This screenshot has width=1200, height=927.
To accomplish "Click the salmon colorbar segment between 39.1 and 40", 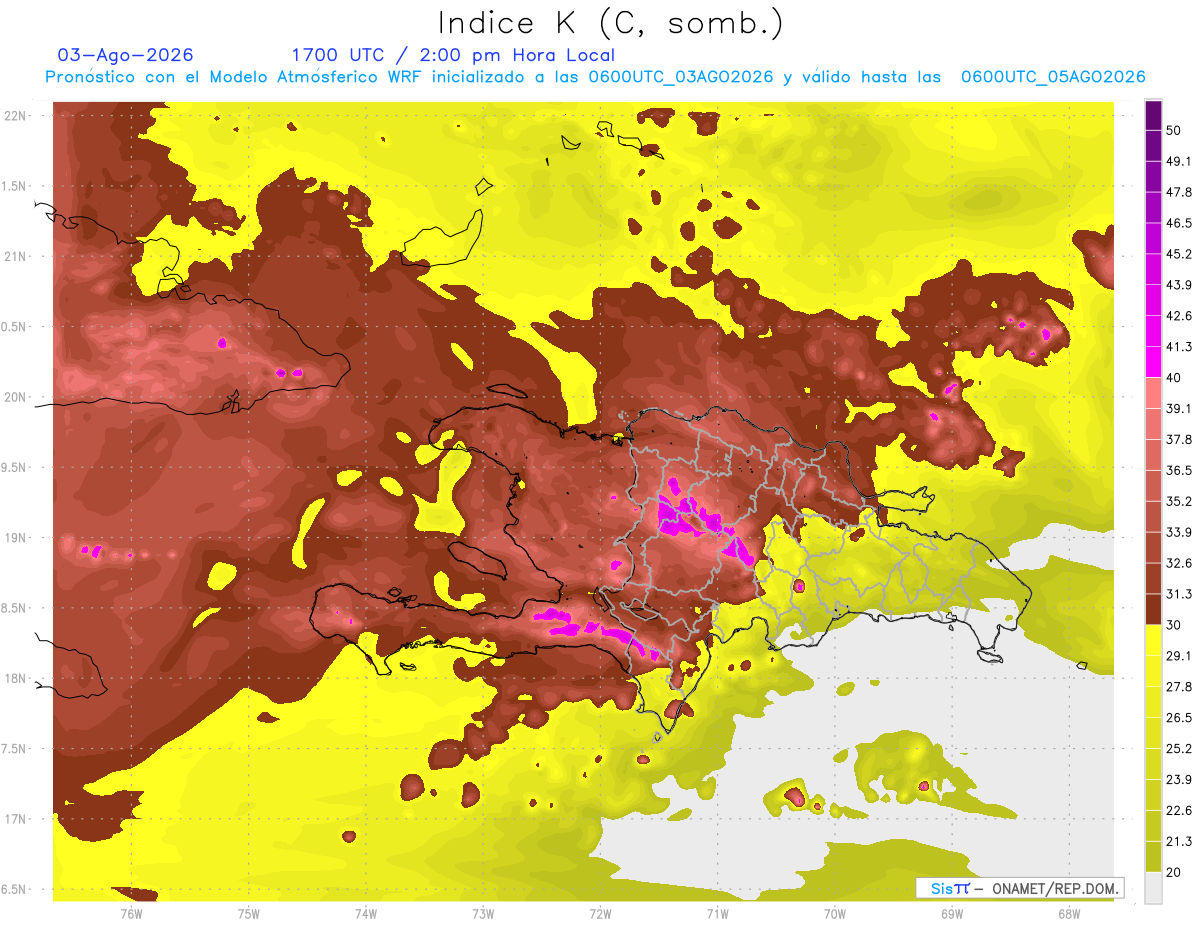I will pyautogui.click(x=1154, y=393).
